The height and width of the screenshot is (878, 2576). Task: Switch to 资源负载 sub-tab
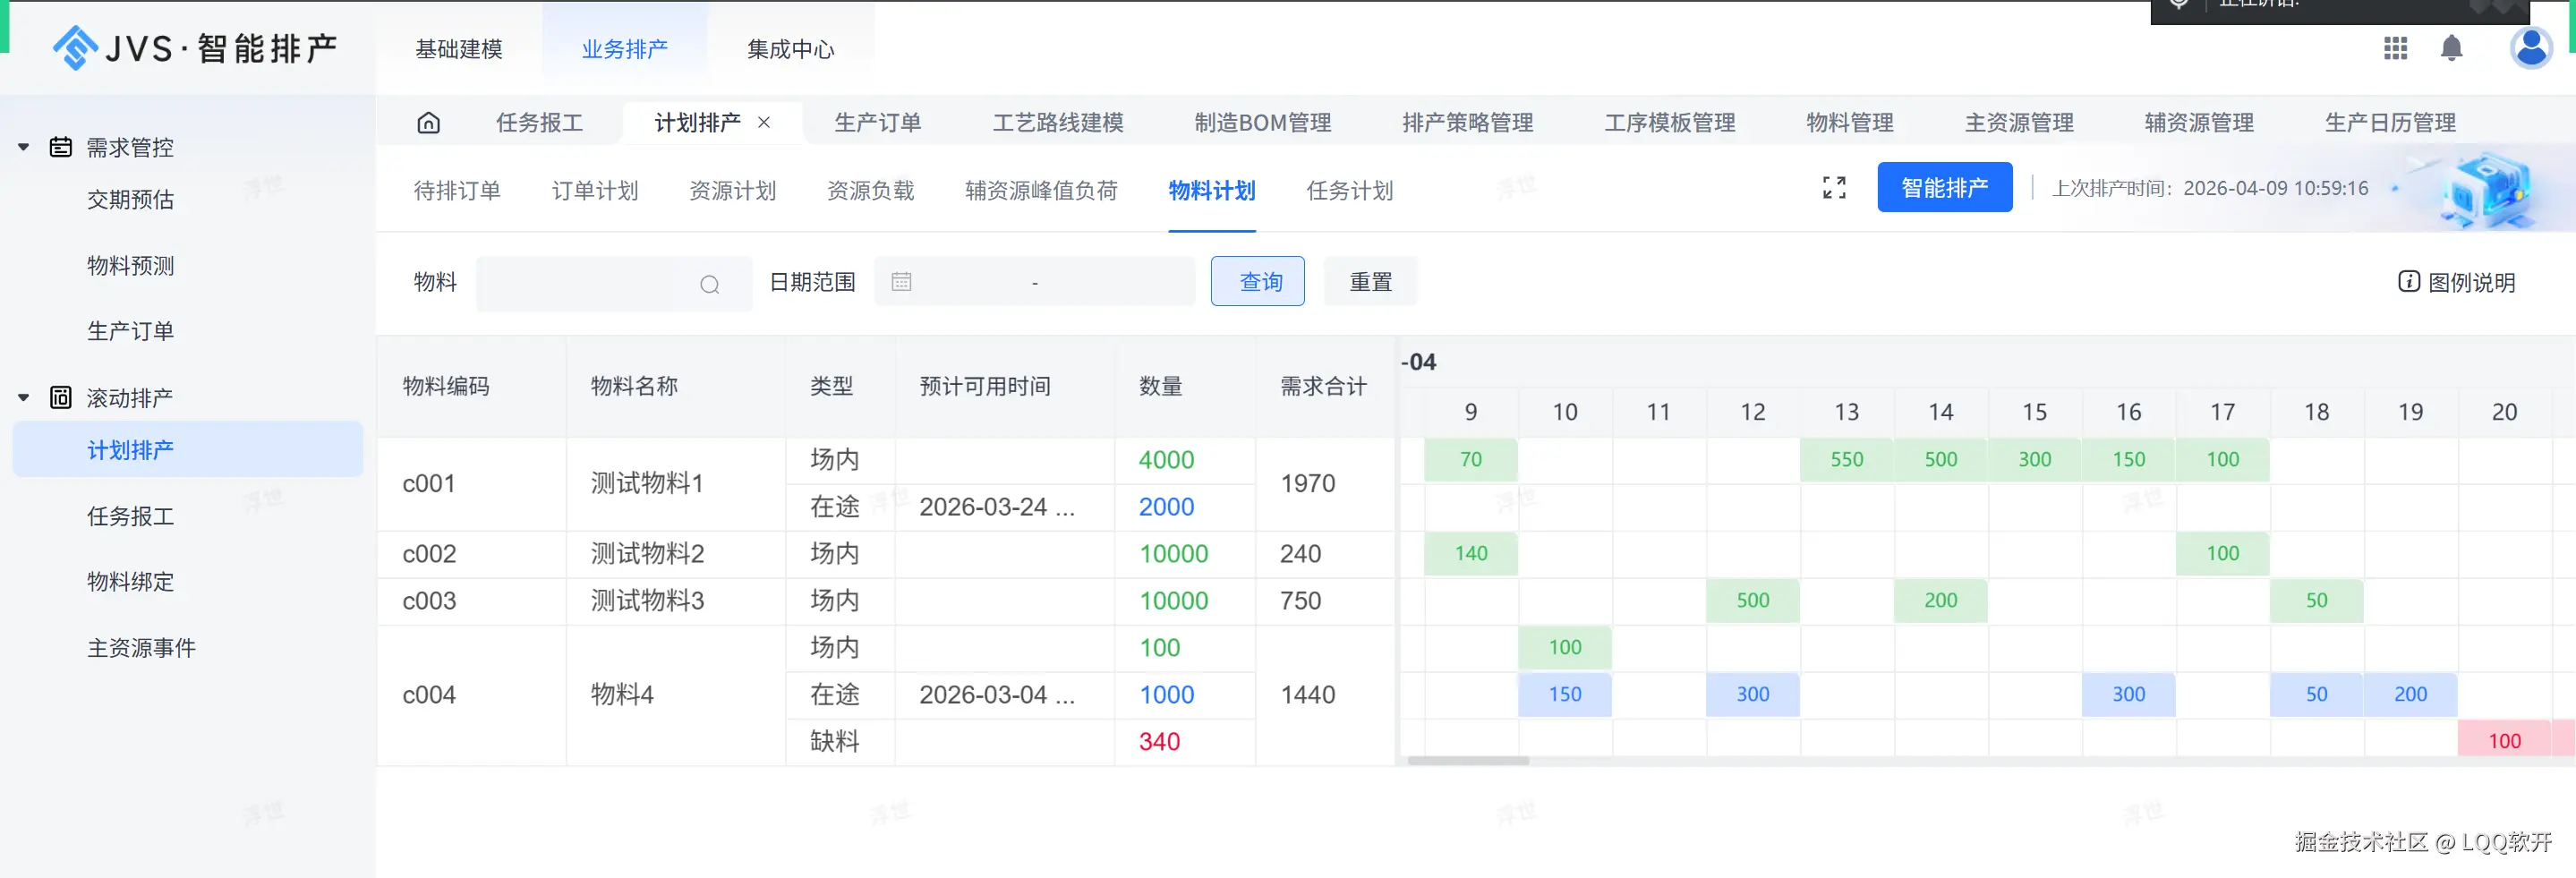click(871, 190)
